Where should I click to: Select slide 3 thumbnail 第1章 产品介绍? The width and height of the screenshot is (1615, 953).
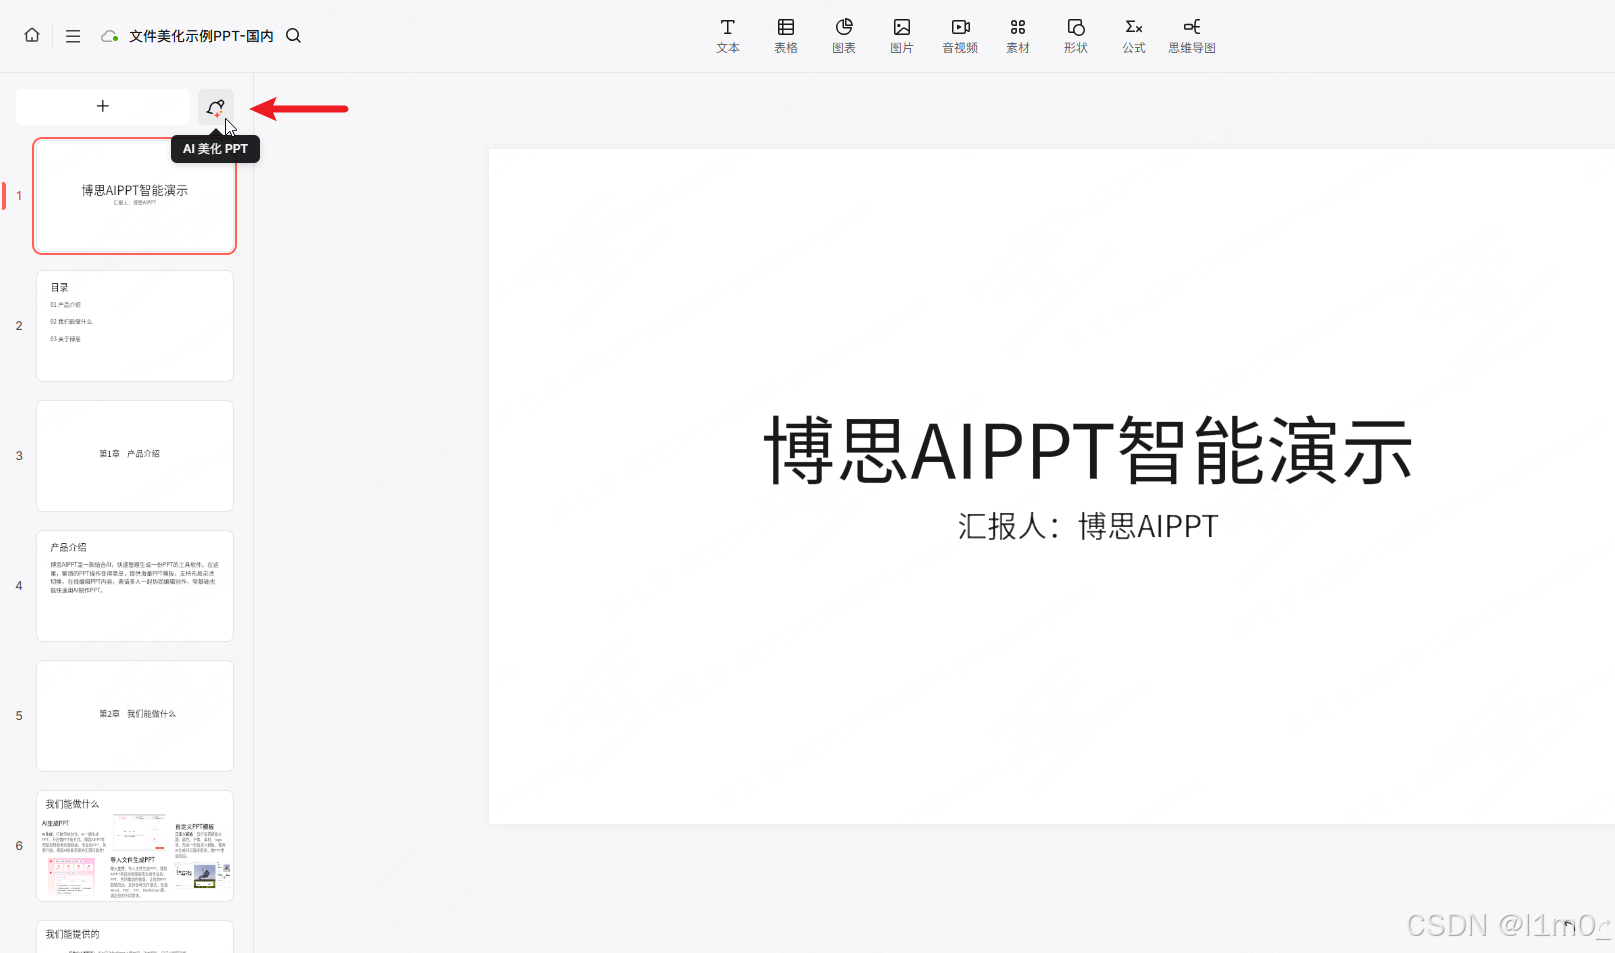click(135, 456)
